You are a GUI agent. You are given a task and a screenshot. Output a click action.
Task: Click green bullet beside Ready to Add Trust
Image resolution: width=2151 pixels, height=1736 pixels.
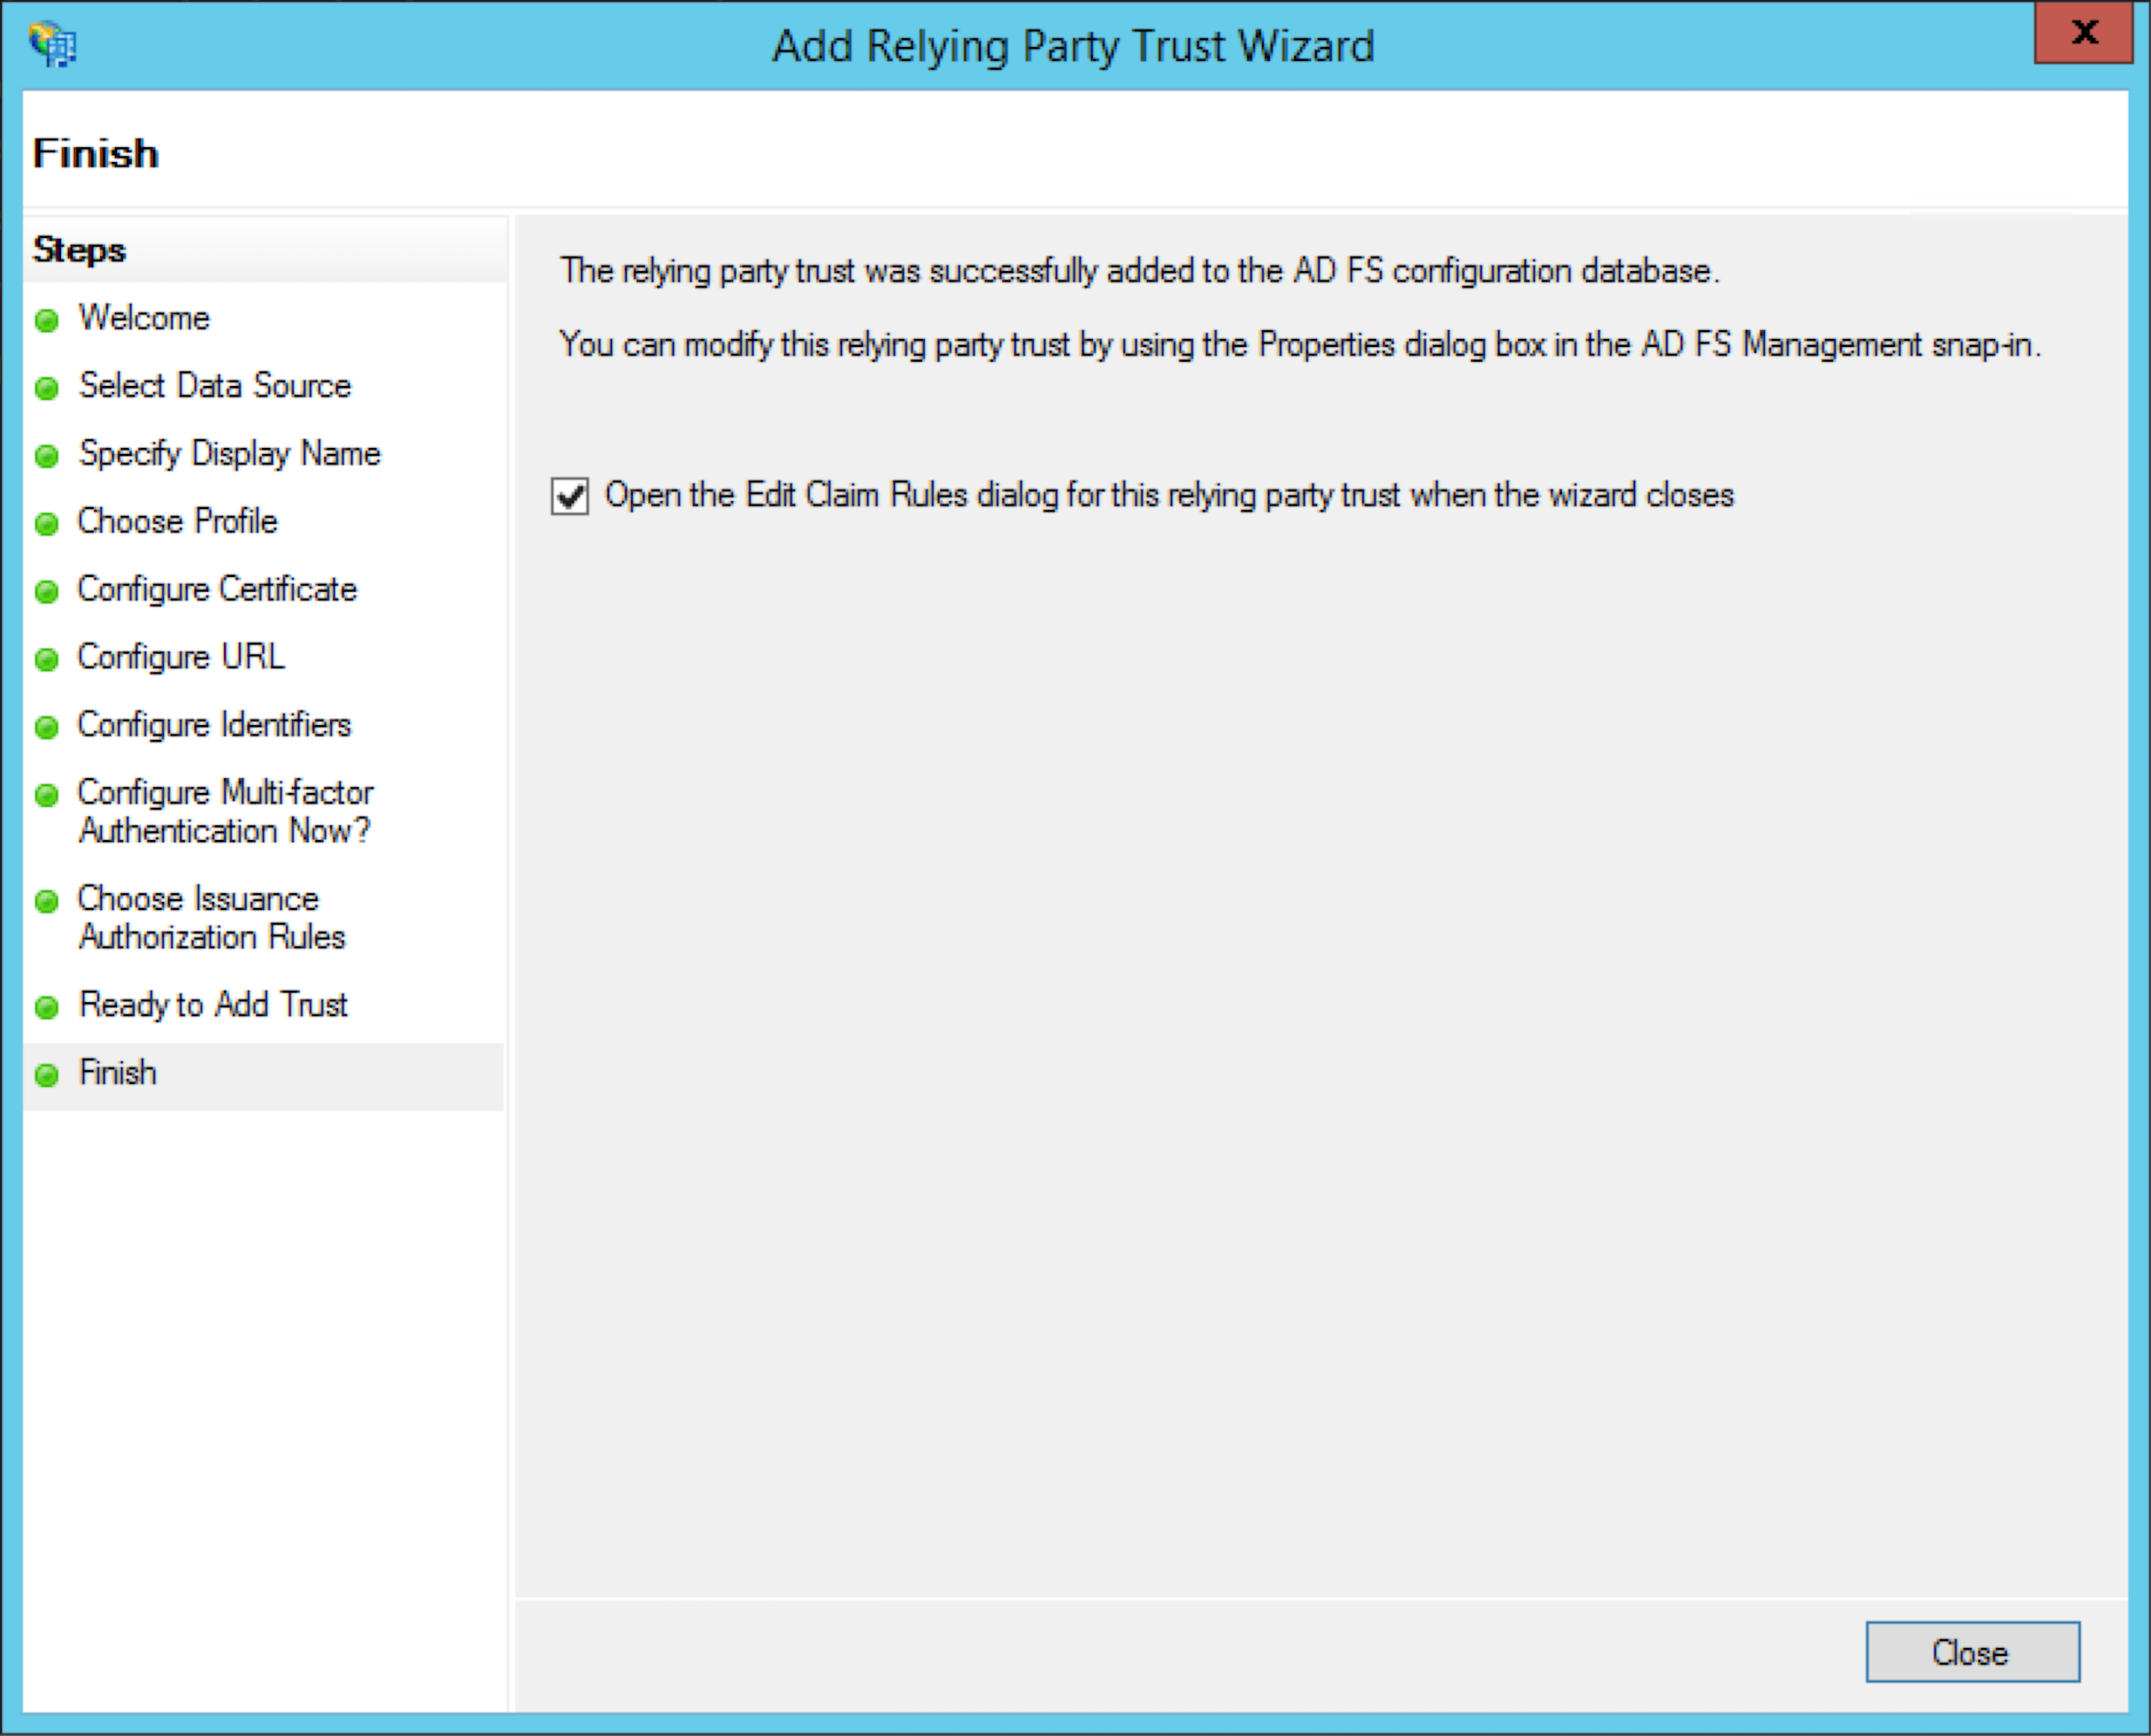tap(46, 1007)
